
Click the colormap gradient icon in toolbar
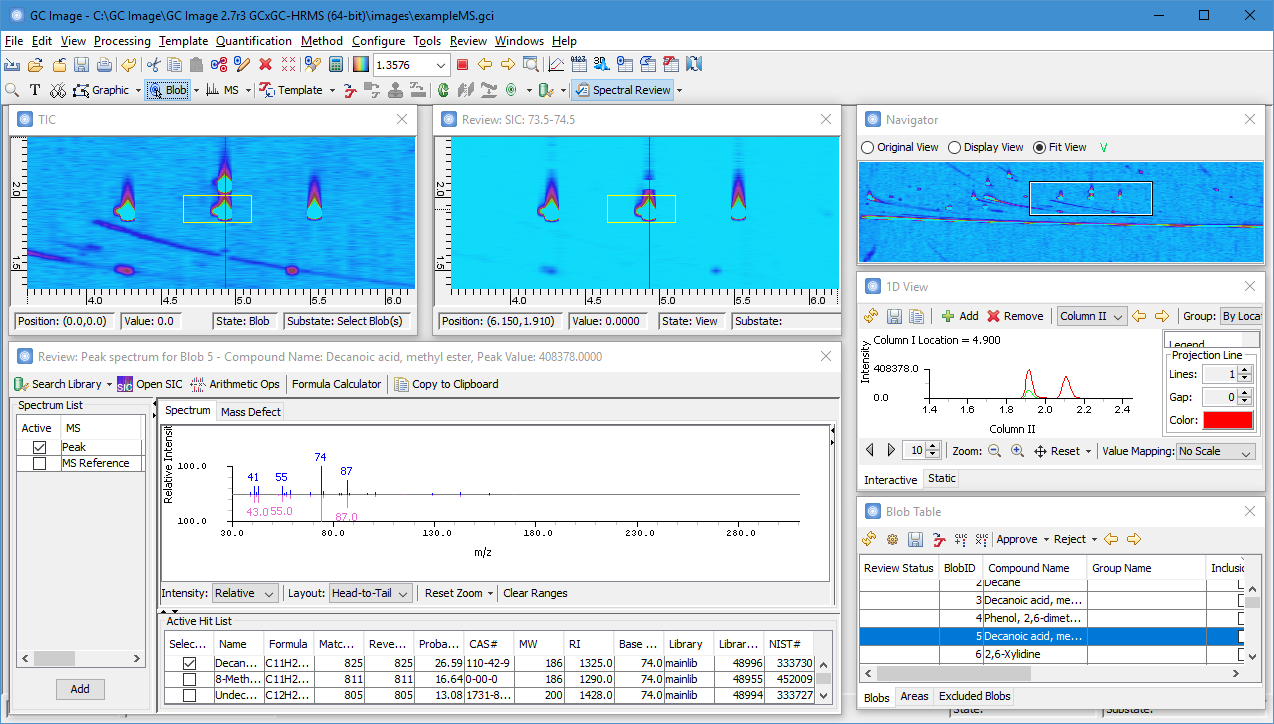360,65
